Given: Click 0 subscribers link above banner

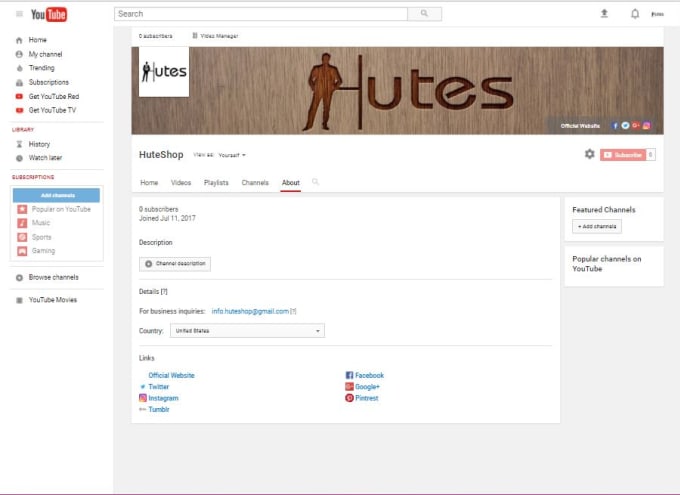Looking at the screenshot, I should (x=156, y=36).
